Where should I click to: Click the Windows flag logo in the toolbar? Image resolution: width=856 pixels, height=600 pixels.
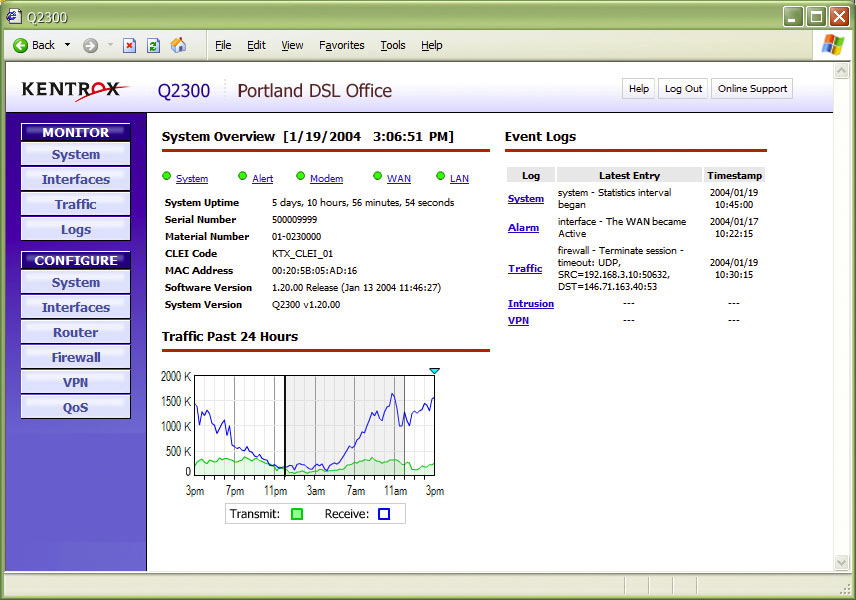(832, 45)
